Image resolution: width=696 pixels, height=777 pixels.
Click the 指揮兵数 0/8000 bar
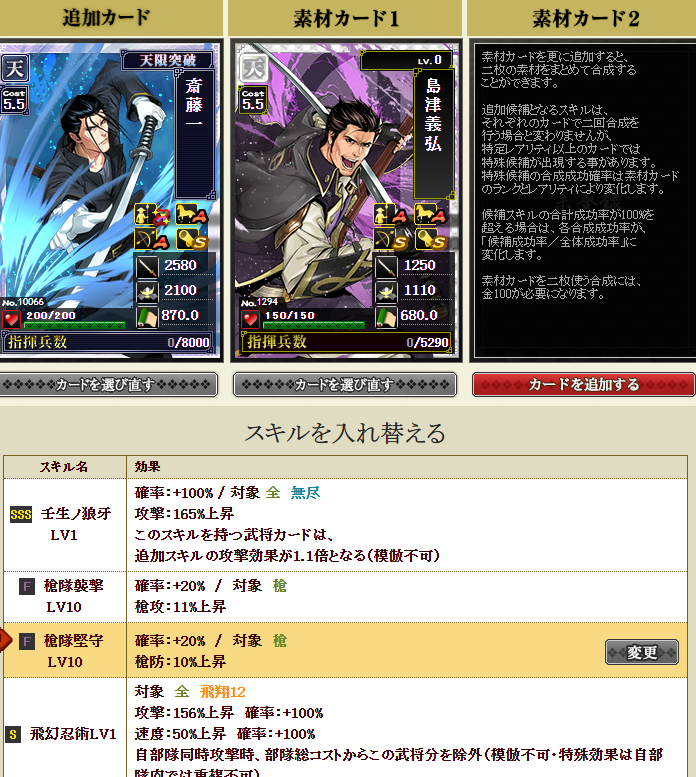coord(107,342)
